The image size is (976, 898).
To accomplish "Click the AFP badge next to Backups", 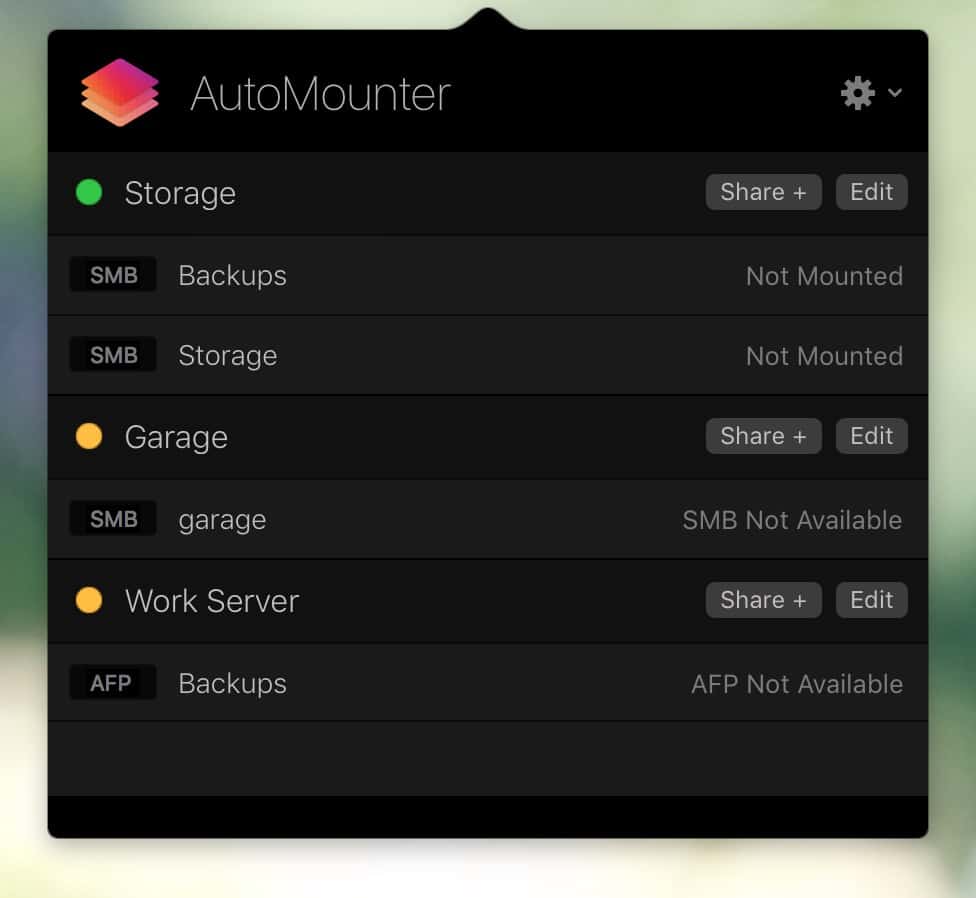I will click(x=112, y=682).
